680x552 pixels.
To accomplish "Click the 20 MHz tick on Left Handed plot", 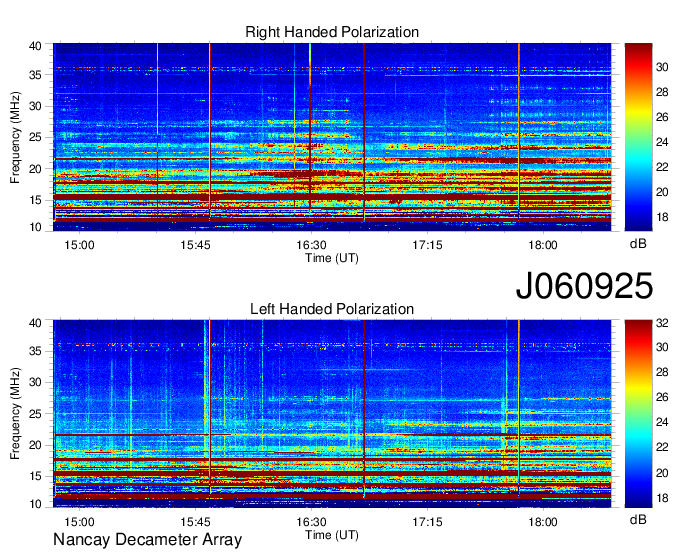I will click(x=35, y=445).
